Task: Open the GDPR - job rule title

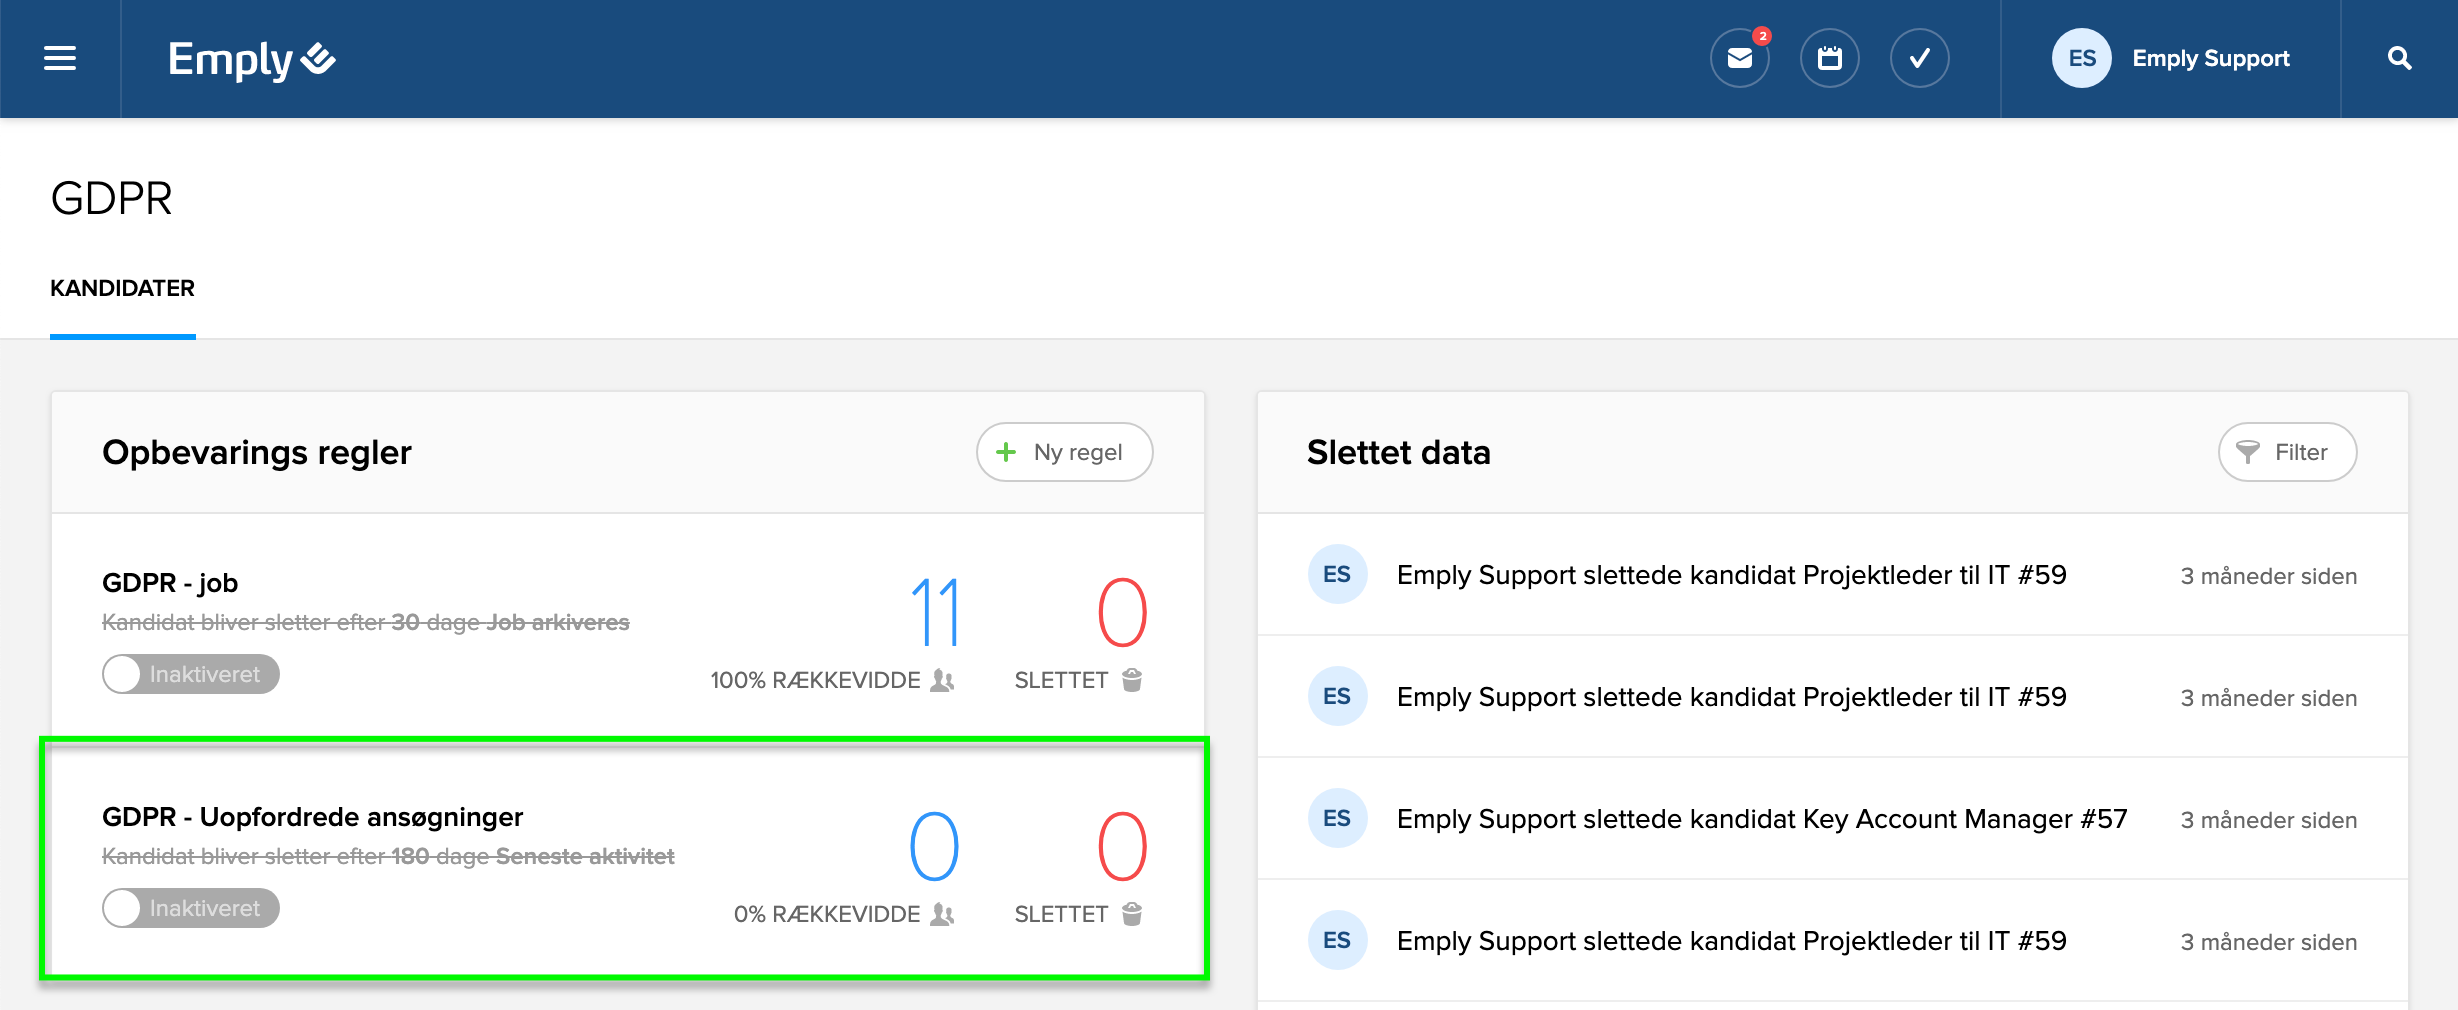Action: click(x=170, y=583)
